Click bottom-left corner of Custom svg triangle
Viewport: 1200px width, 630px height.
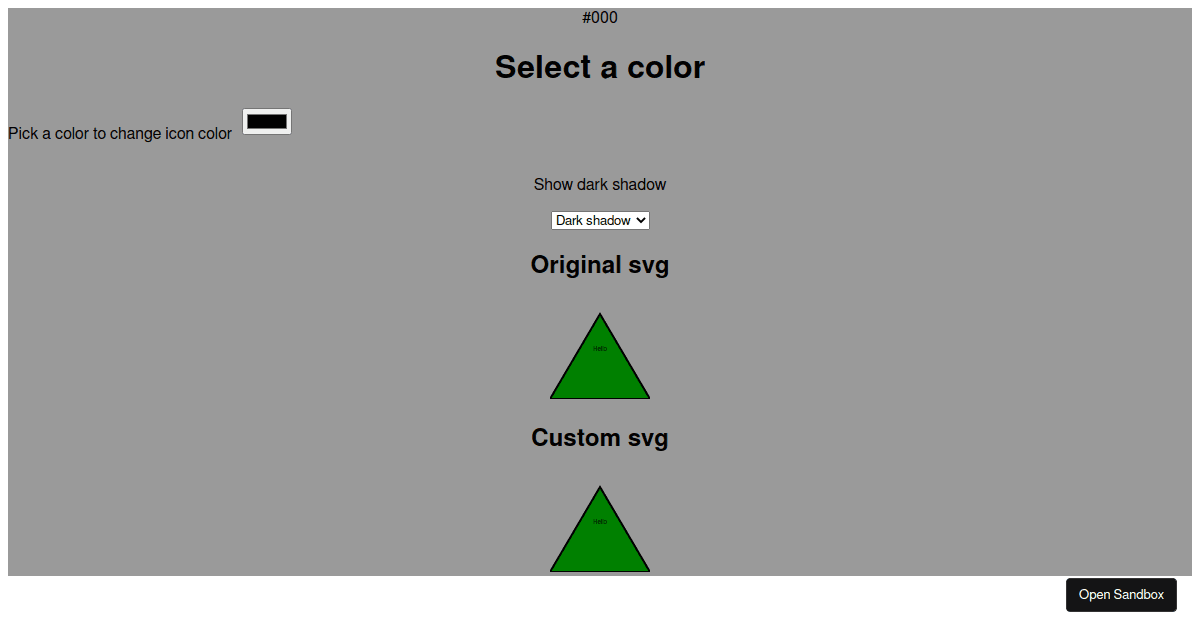coord(554,569)
